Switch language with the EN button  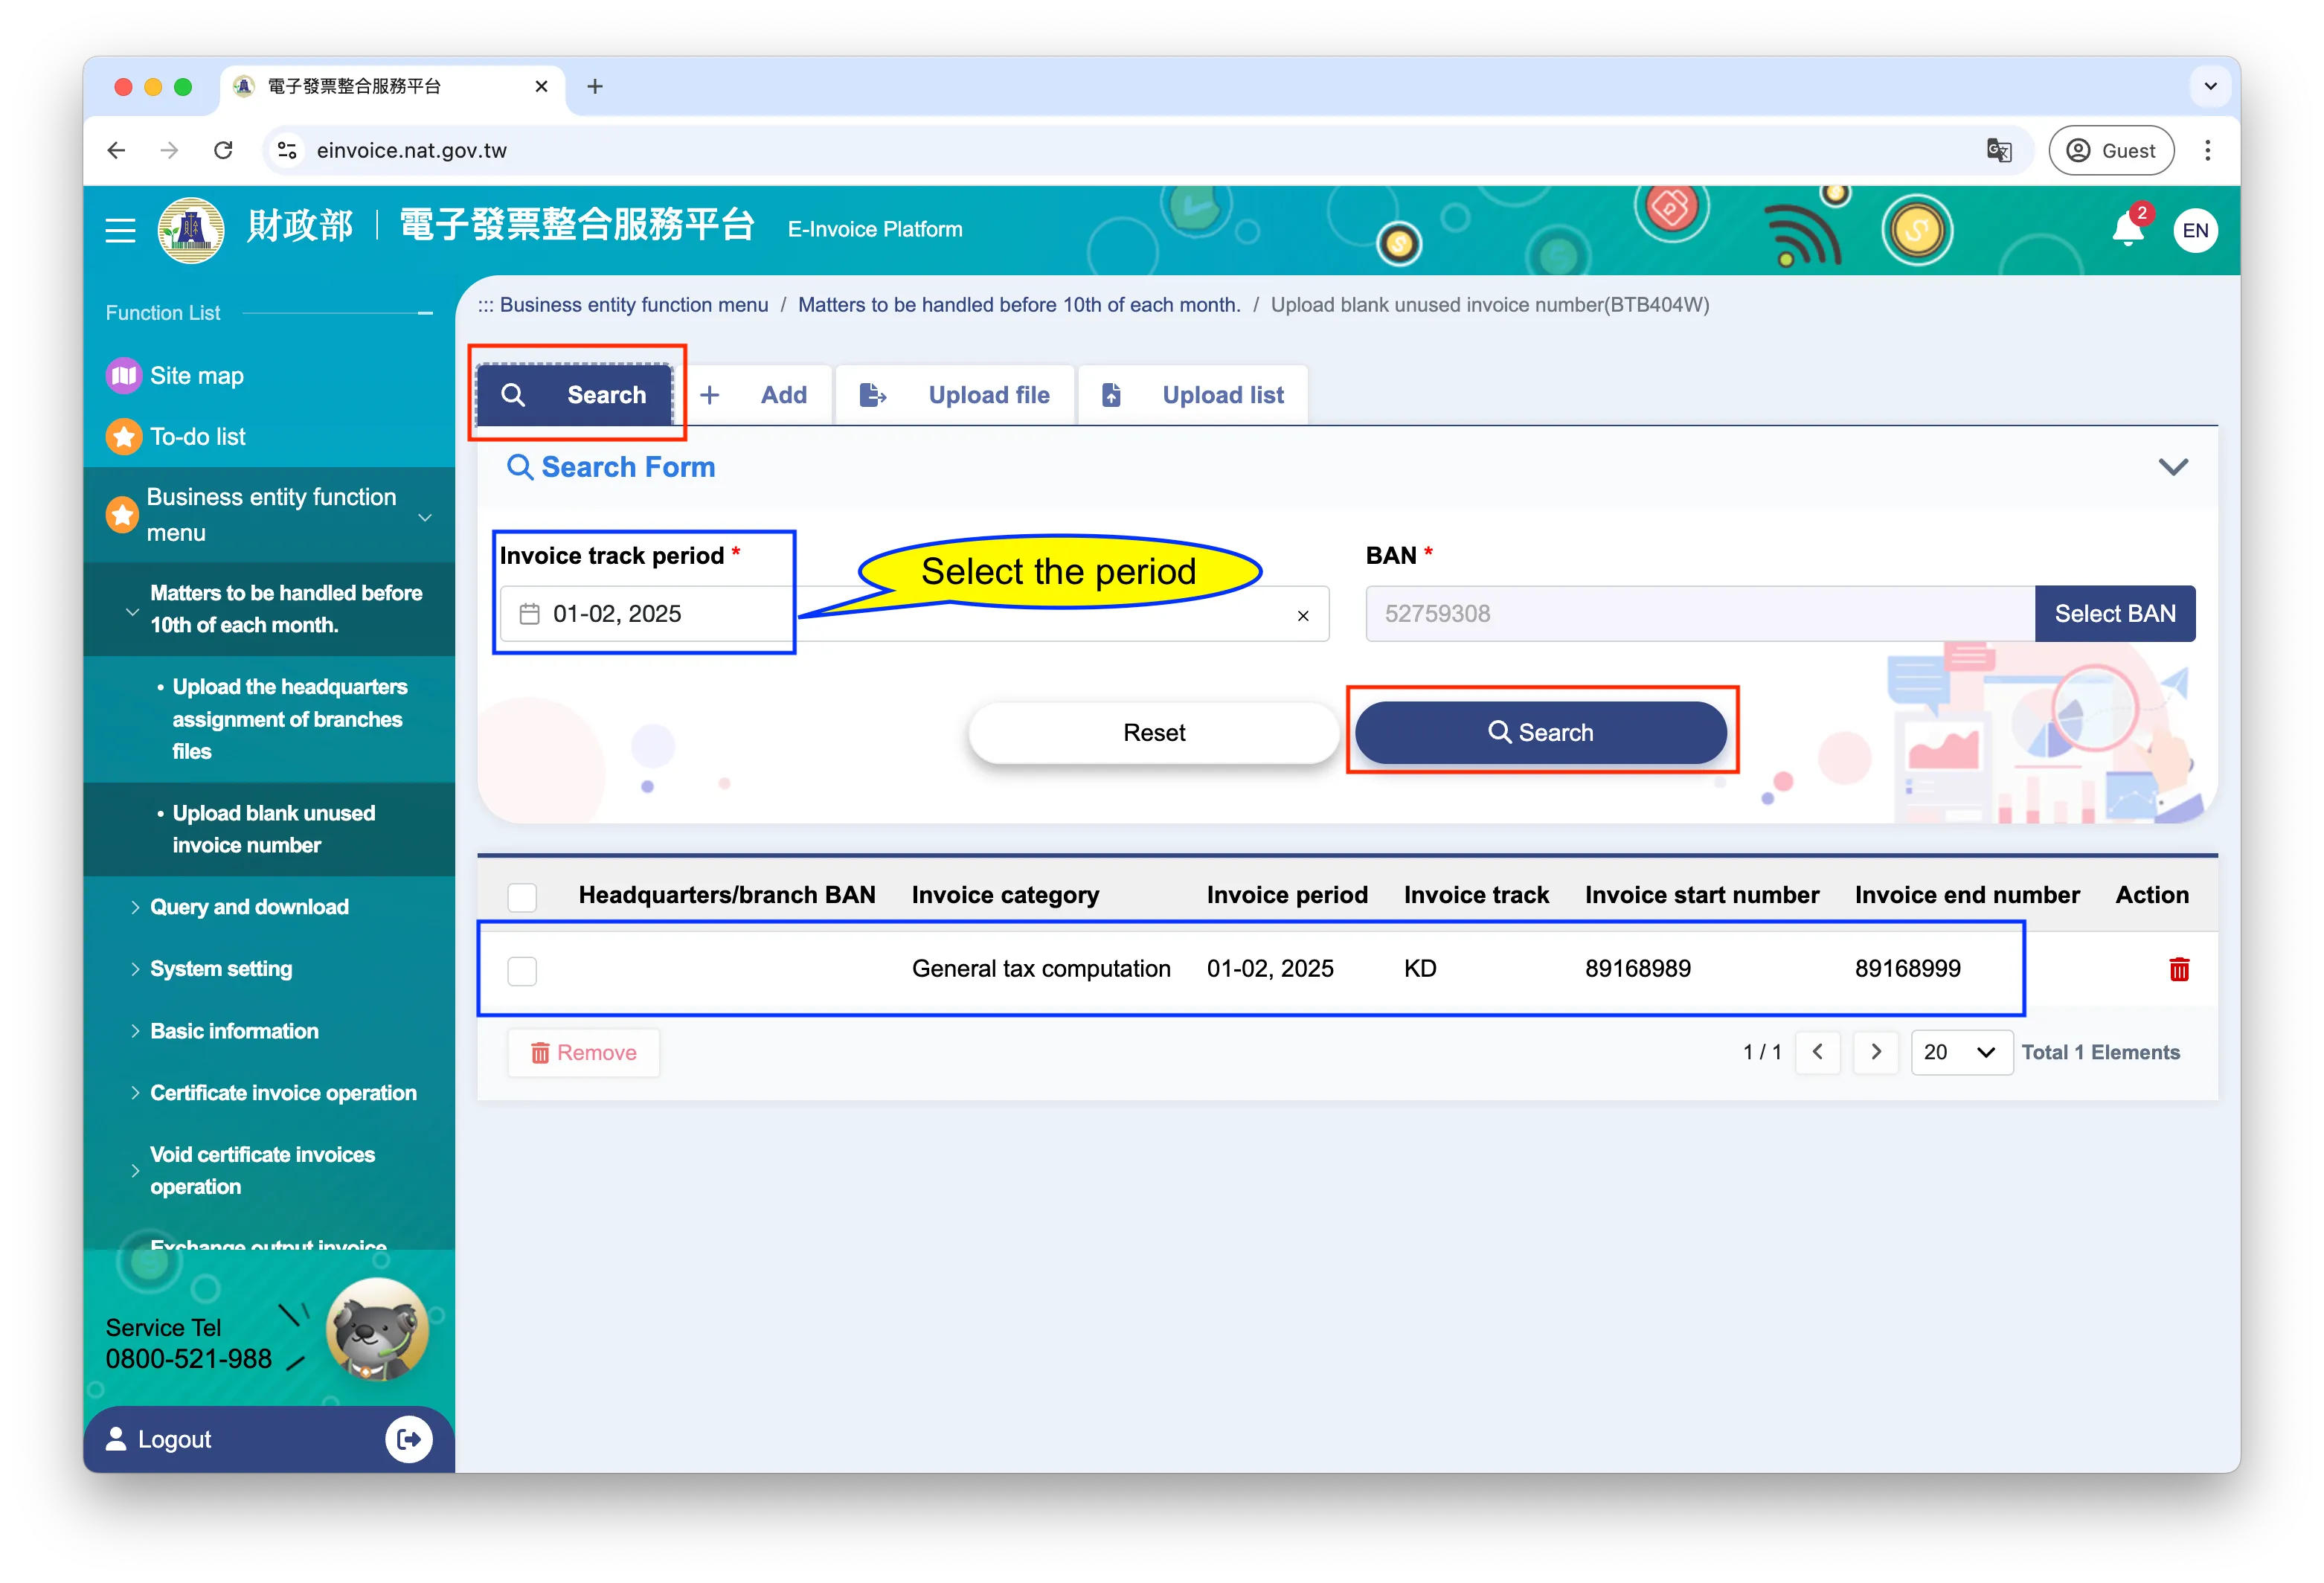[x=2195, y=231]
